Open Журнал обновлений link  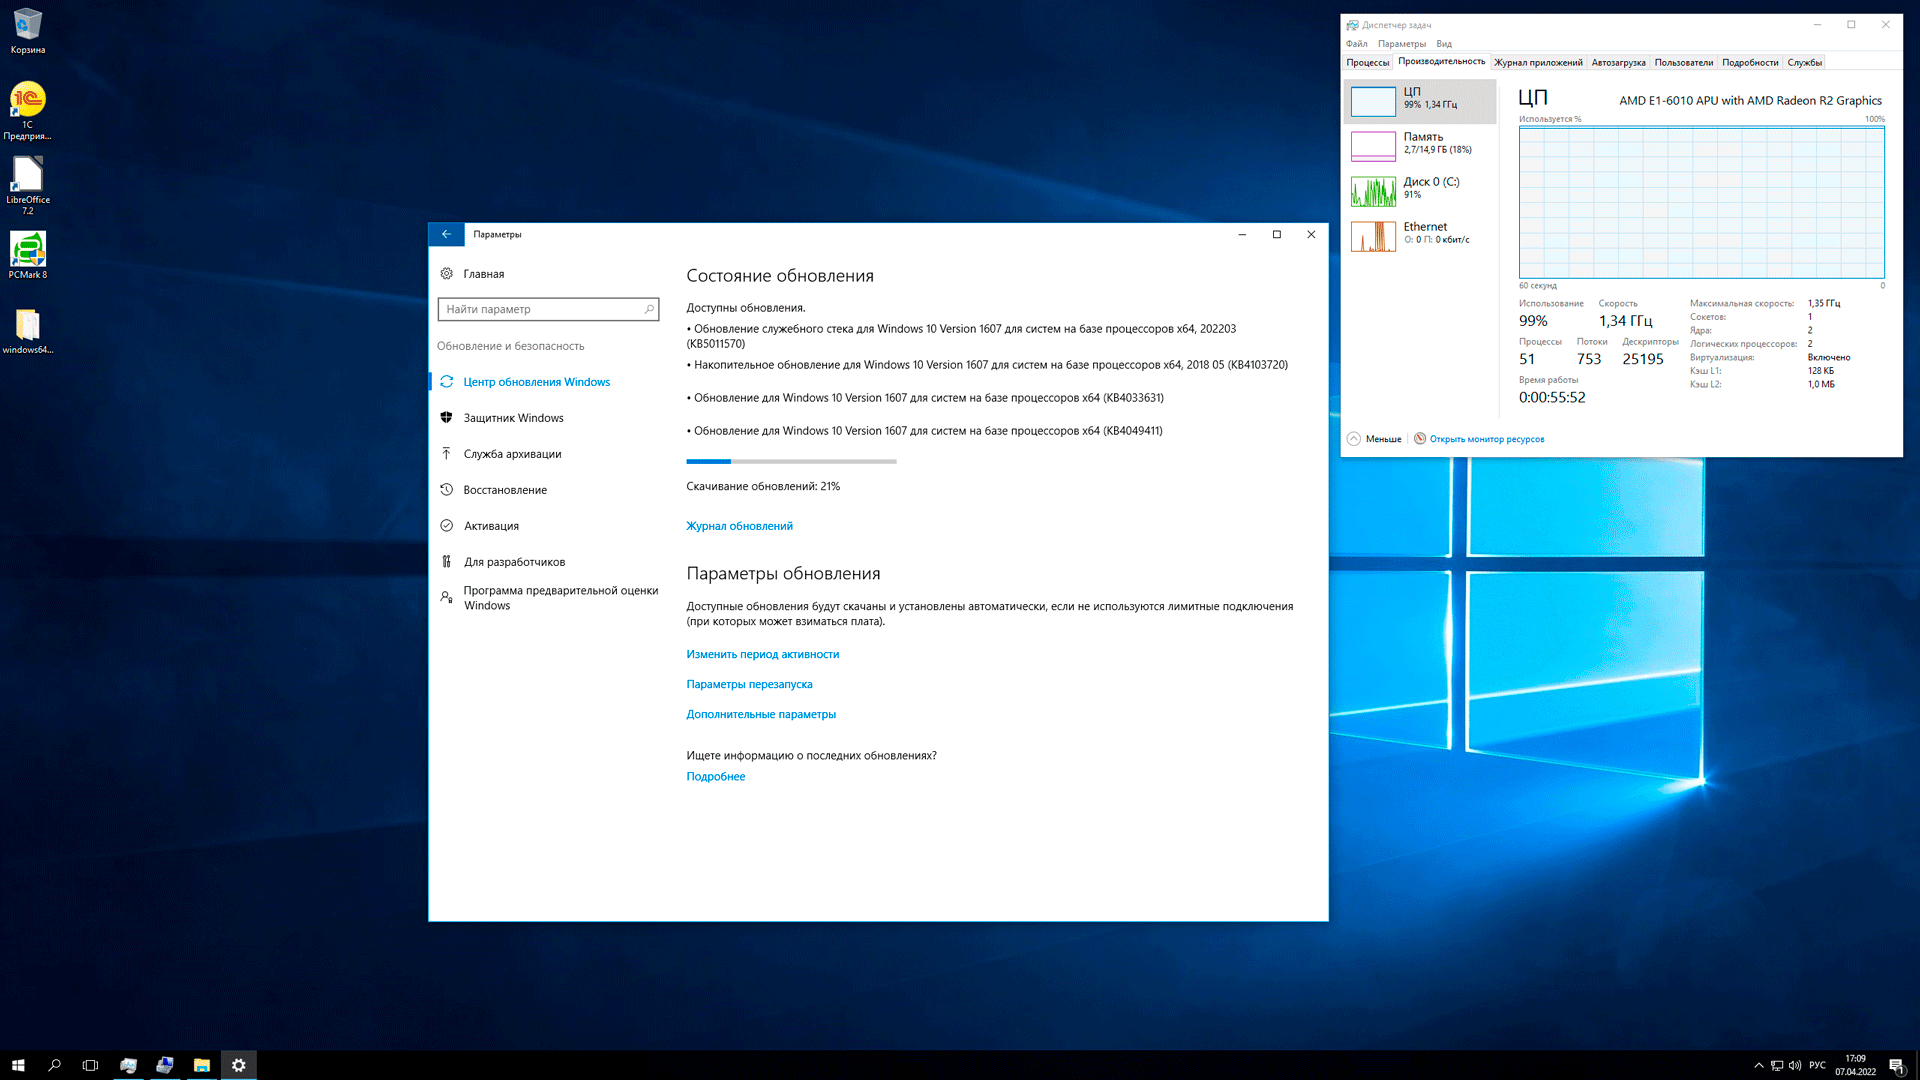coord(739,526)
